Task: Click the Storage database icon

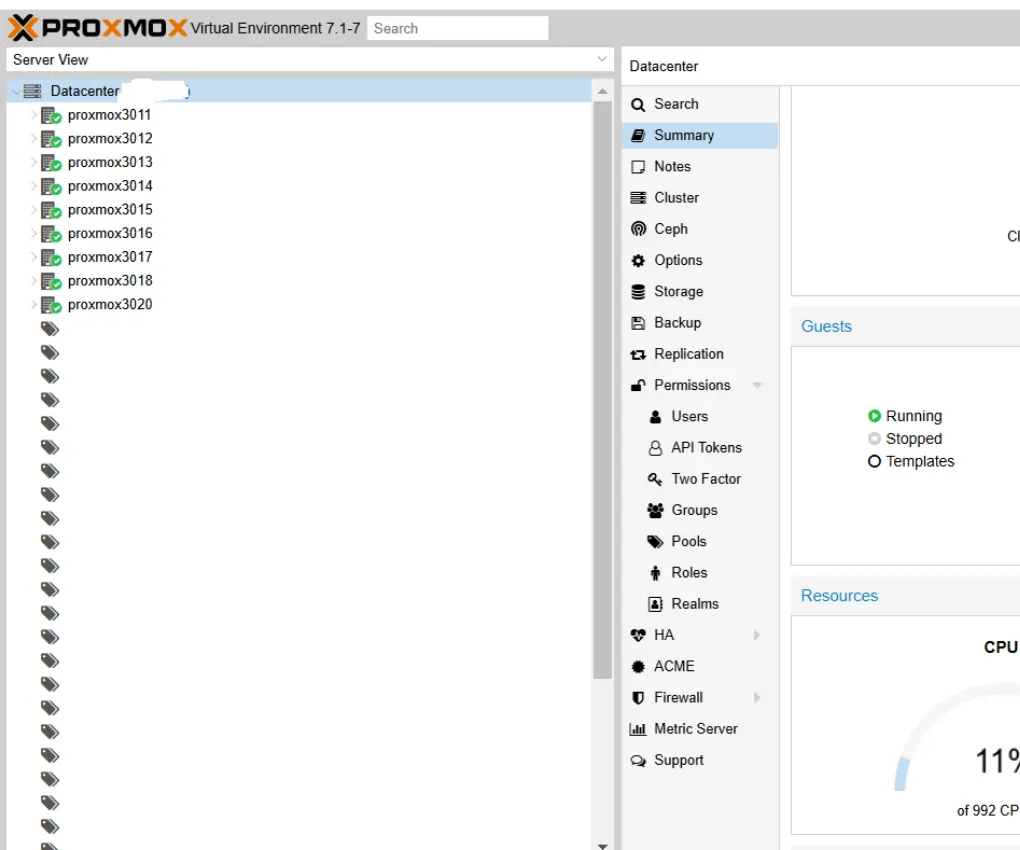Action: click(638, 291)
